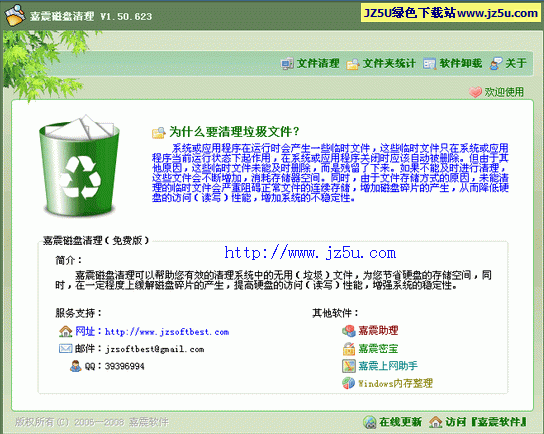This screenshot has height=434, width=544.
Task: Click the 嘉震密宝 software icon
Action: click(x=349, y=349)
